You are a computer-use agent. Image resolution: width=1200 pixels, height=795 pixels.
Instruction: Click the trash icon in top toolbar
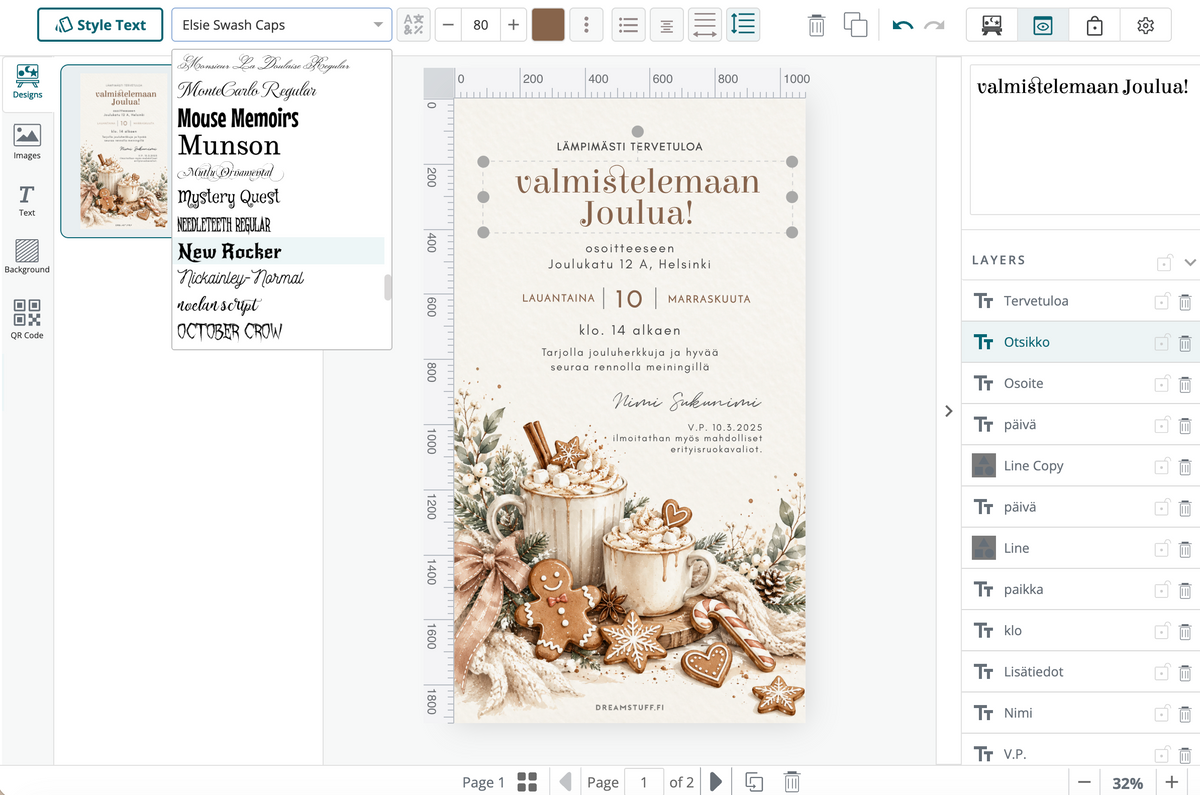[x=817, y=25]
